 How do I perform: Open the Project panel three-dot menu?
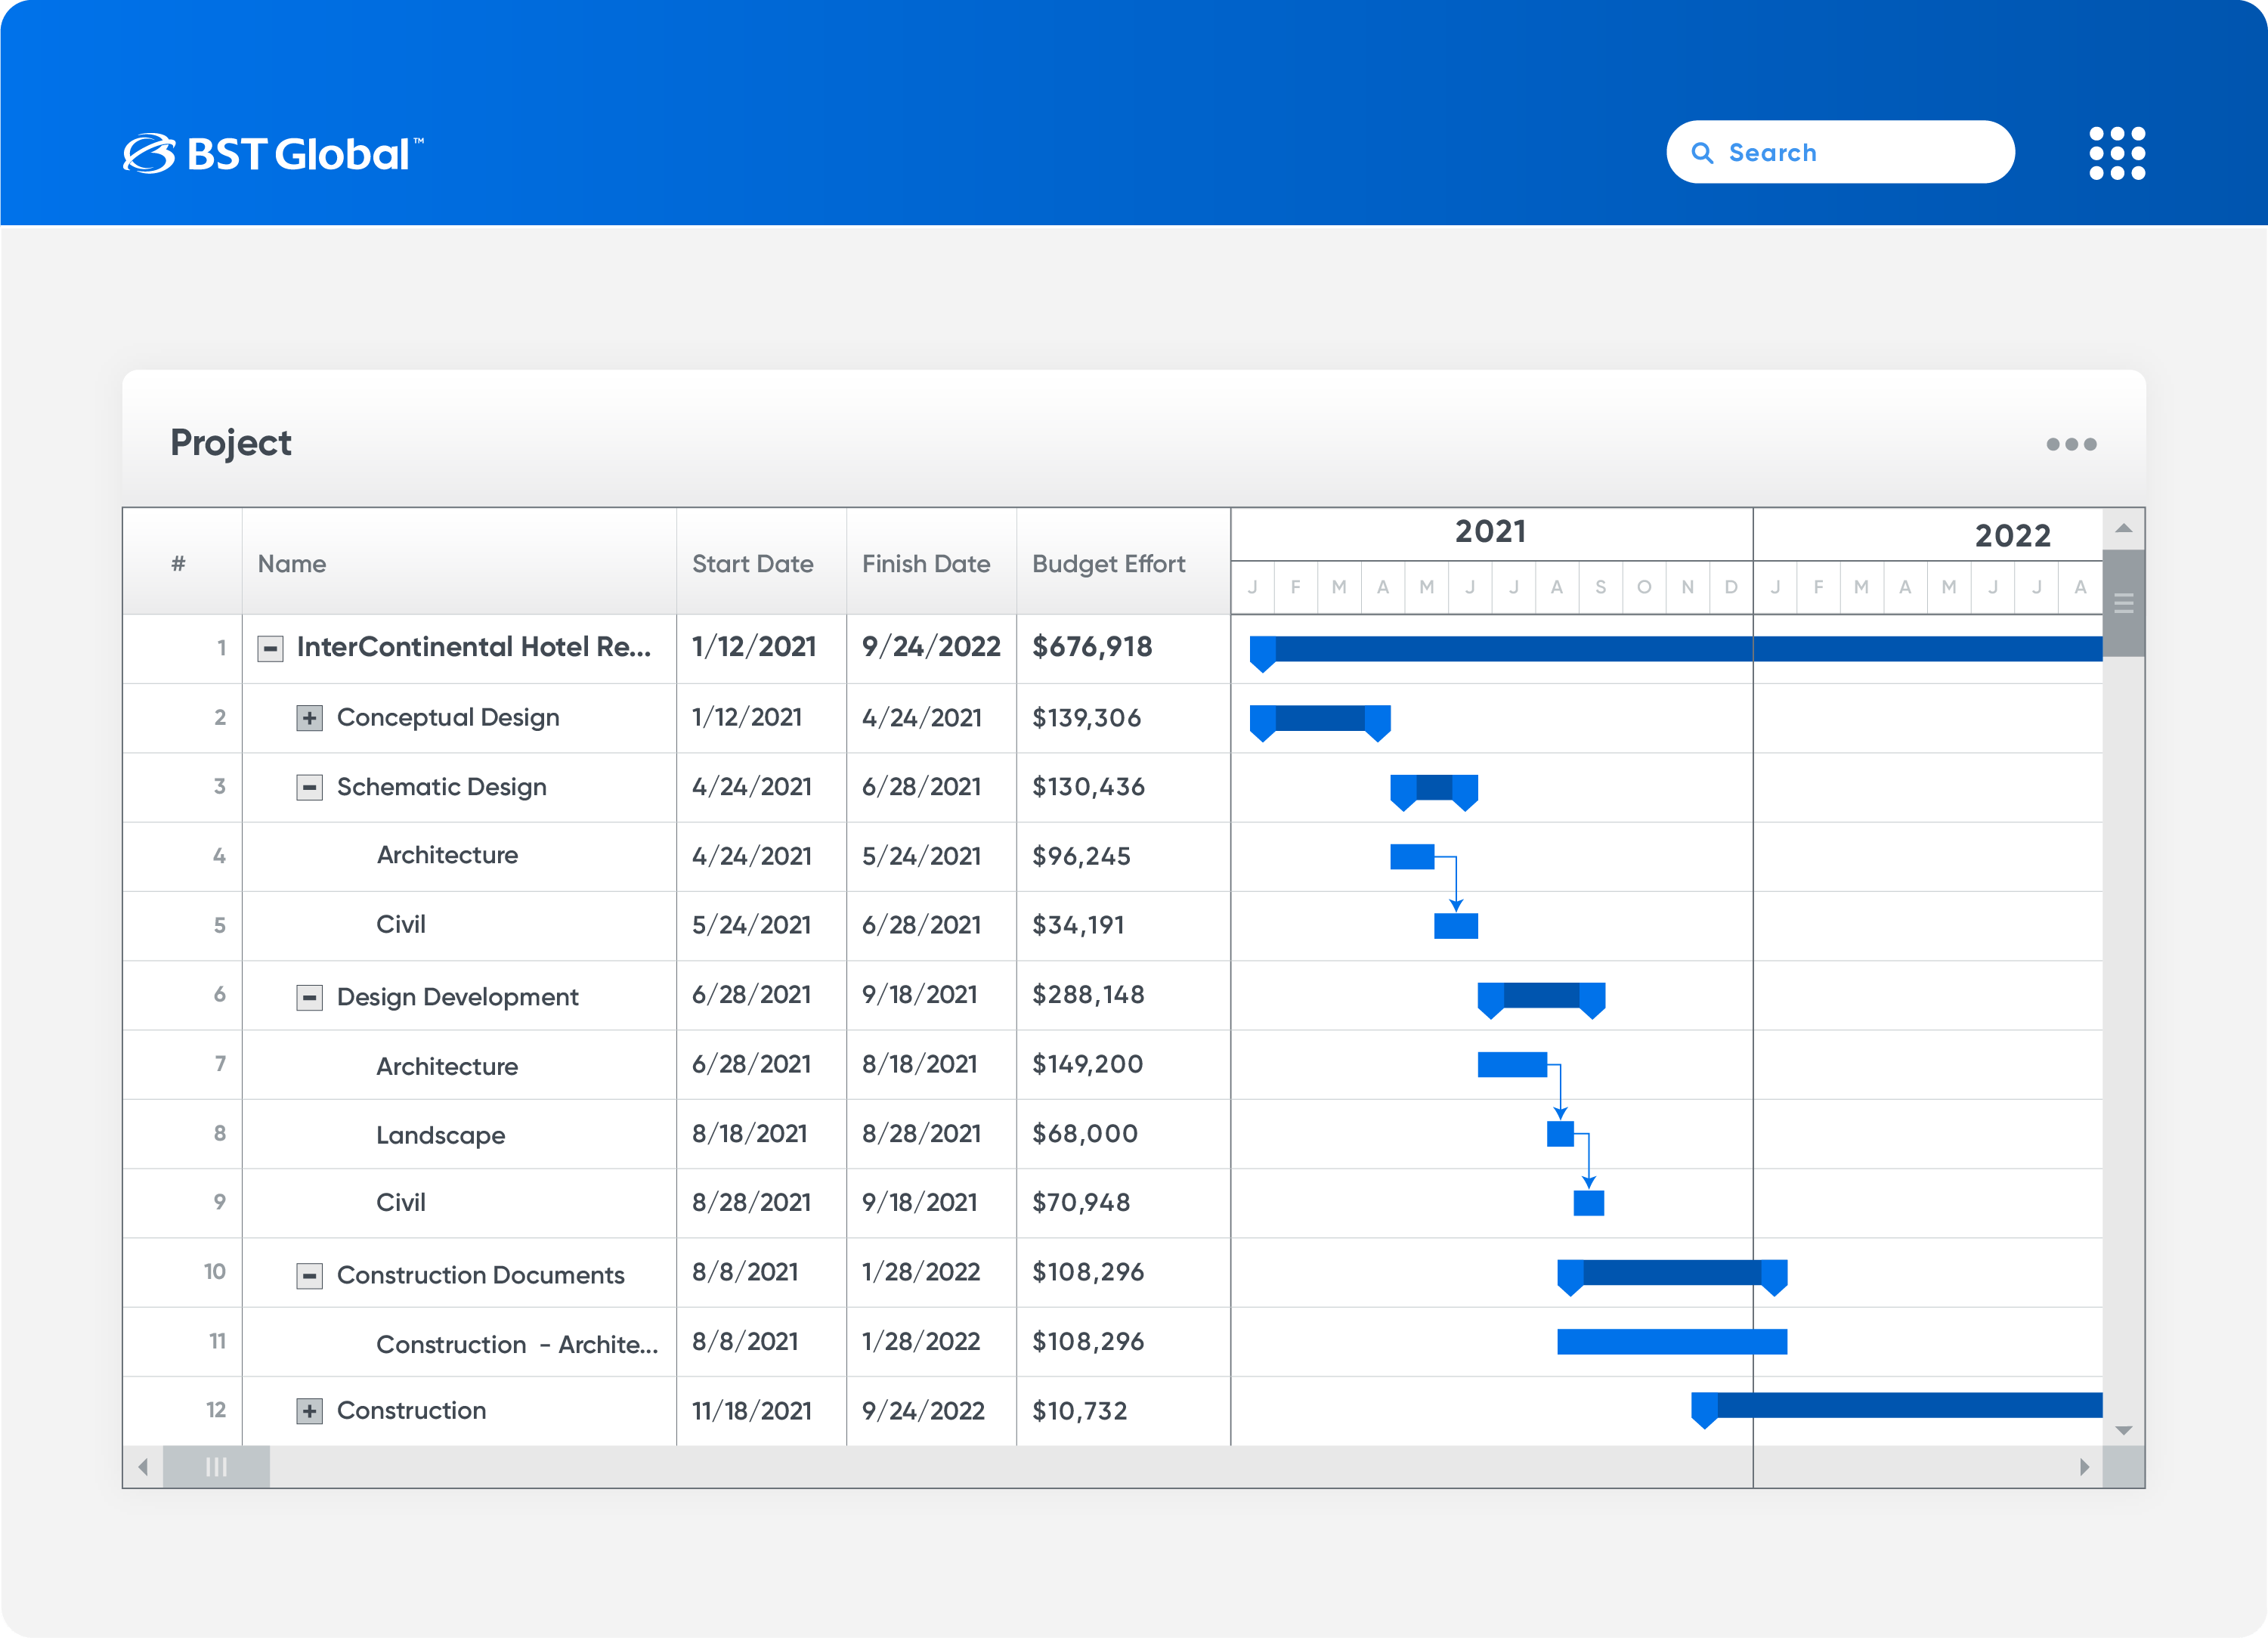tap(2071, 444)
